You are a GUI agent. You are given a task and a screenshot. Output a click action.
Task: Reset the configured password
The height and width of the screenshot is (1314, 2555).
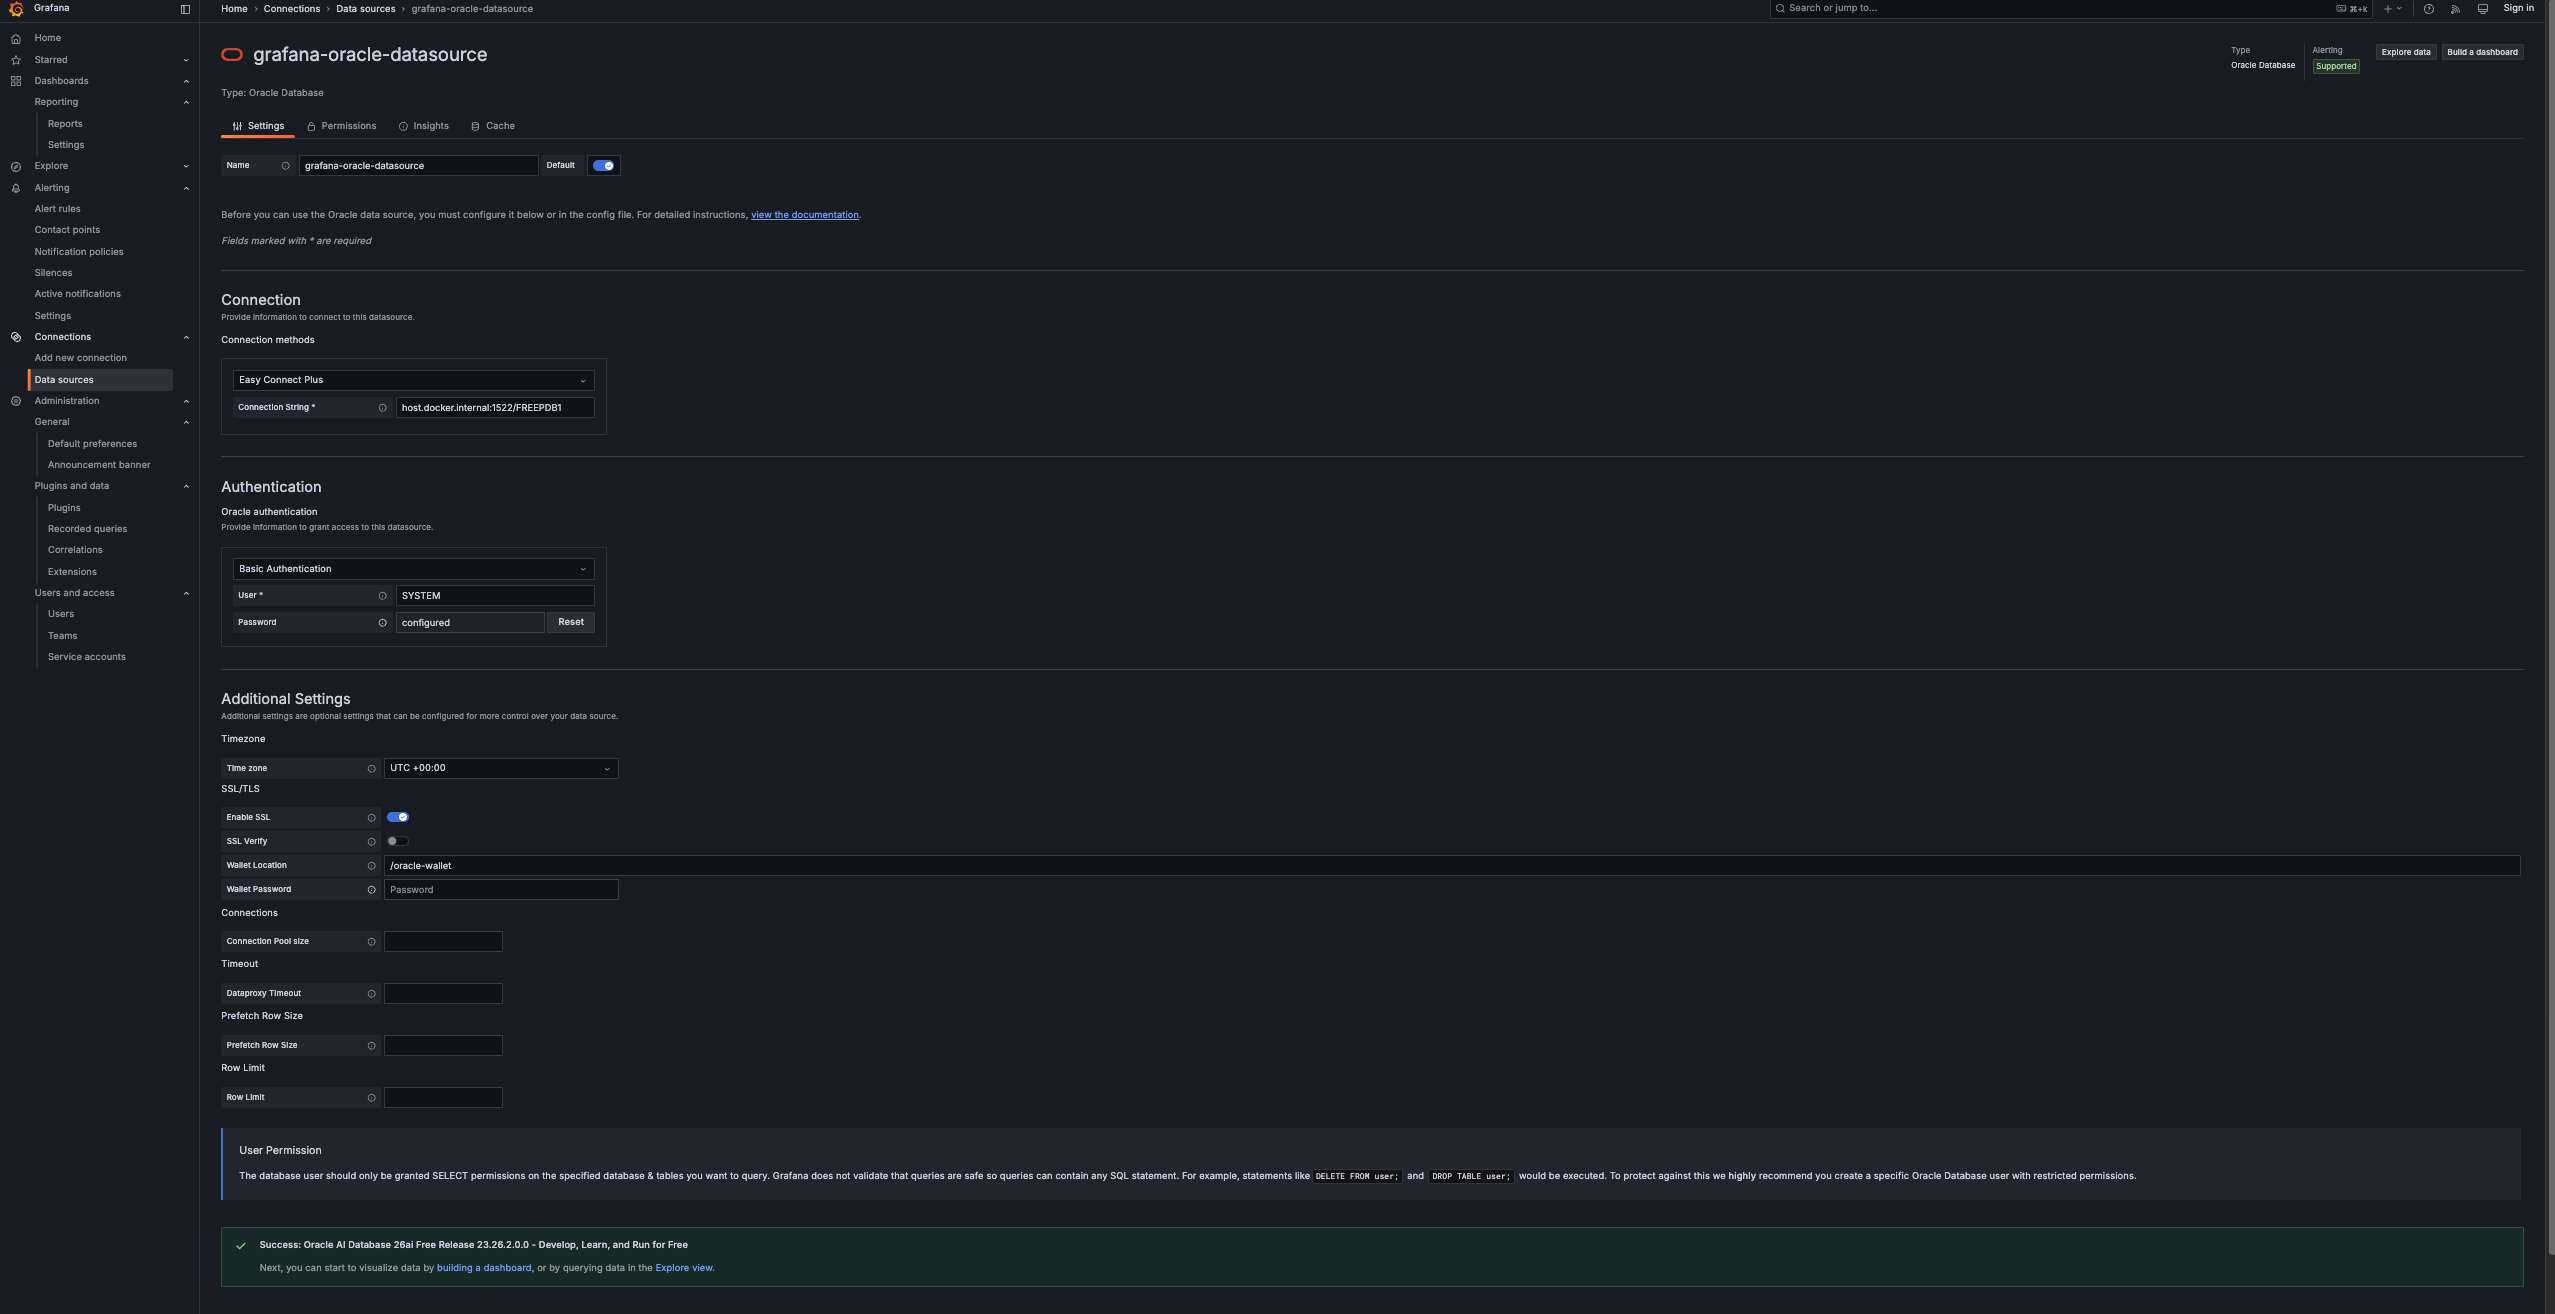571,622
